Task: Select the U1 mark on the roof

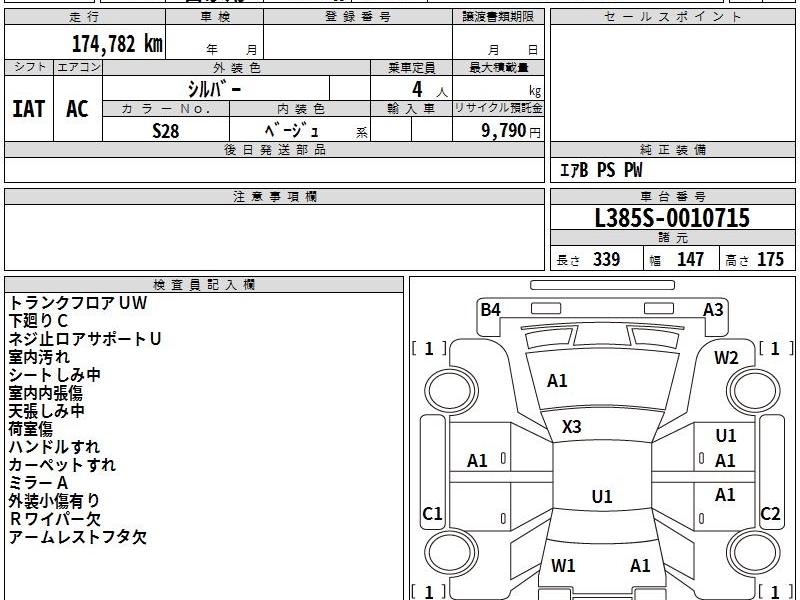Action: coord(602,496)
